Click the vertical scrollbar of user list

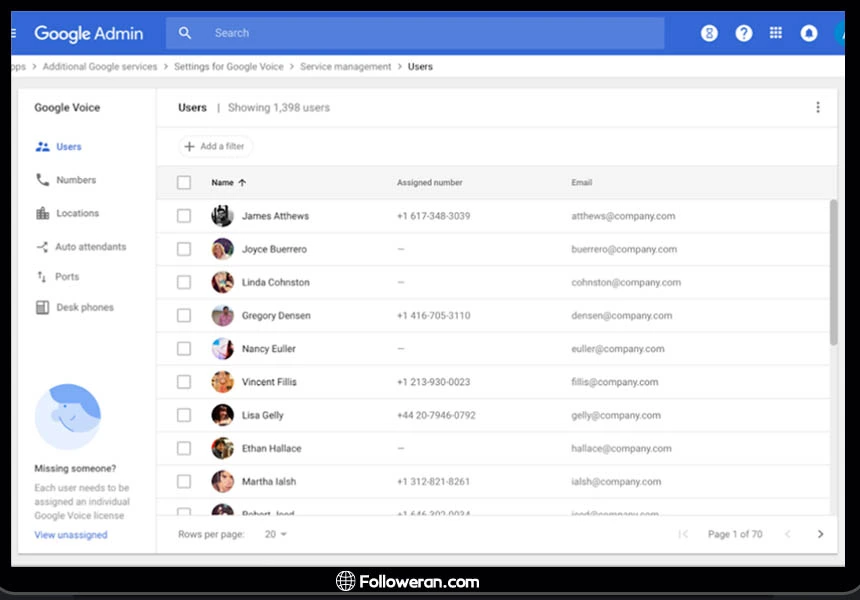point(834,270)
